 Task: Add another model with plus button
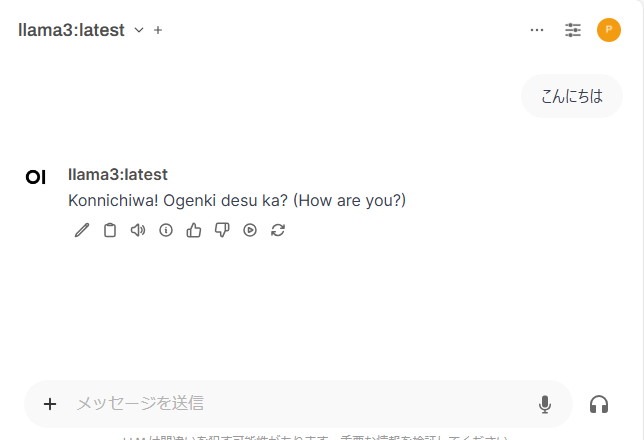(x=158, y=30)
